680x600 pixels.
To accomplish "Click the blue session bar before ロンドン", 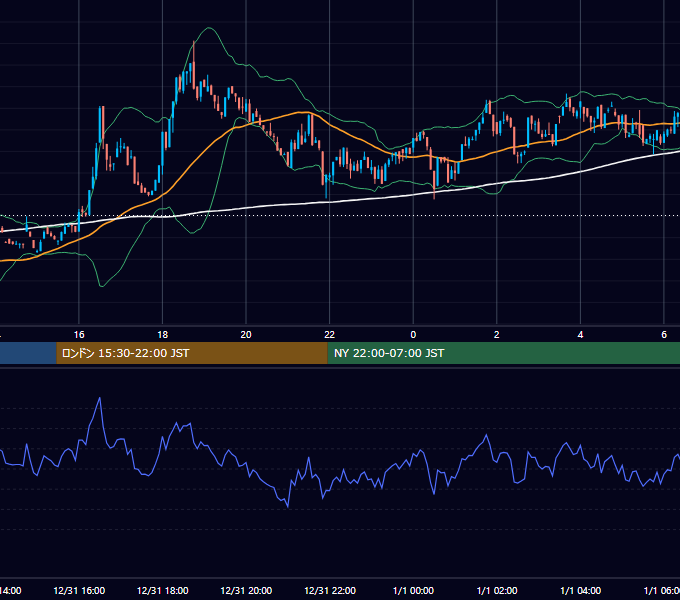I will coord(28,353).
